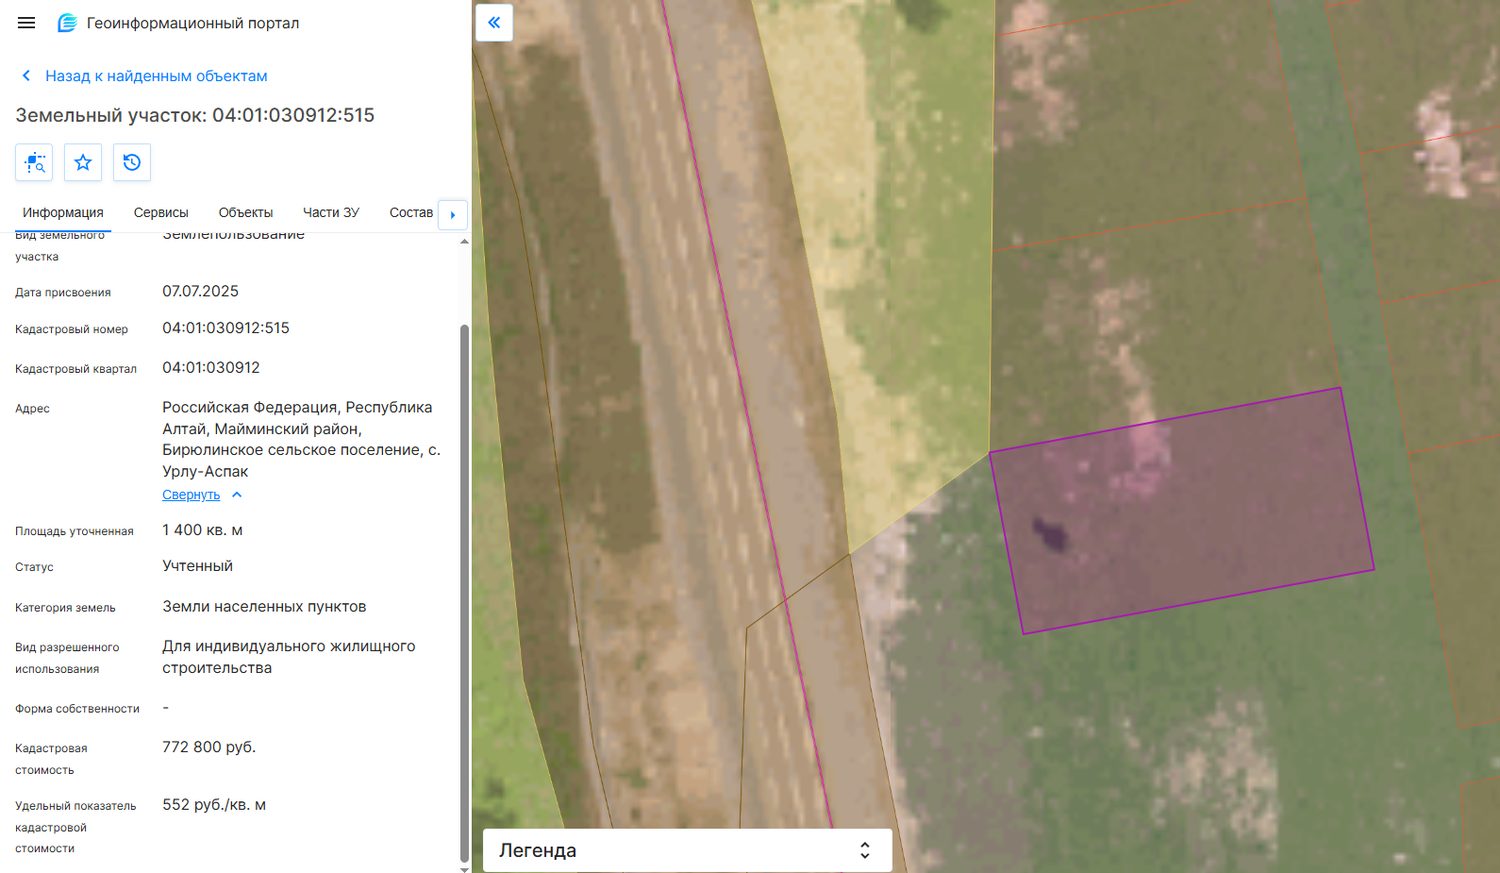Screen dimensions: 1500x873
Task: Collapse the side panel with double chevron
Action: coord(494,22)
